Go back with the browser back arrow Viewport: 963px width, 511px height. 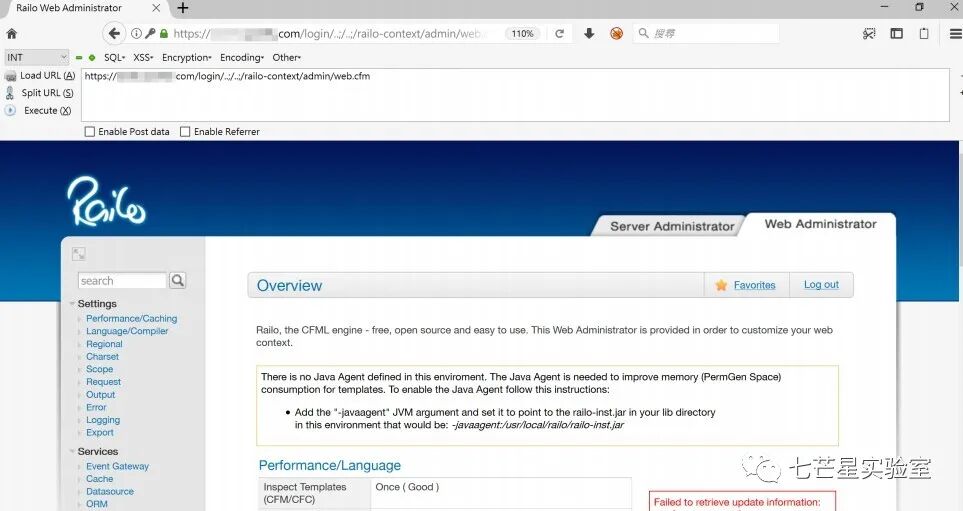coord(114,33)
